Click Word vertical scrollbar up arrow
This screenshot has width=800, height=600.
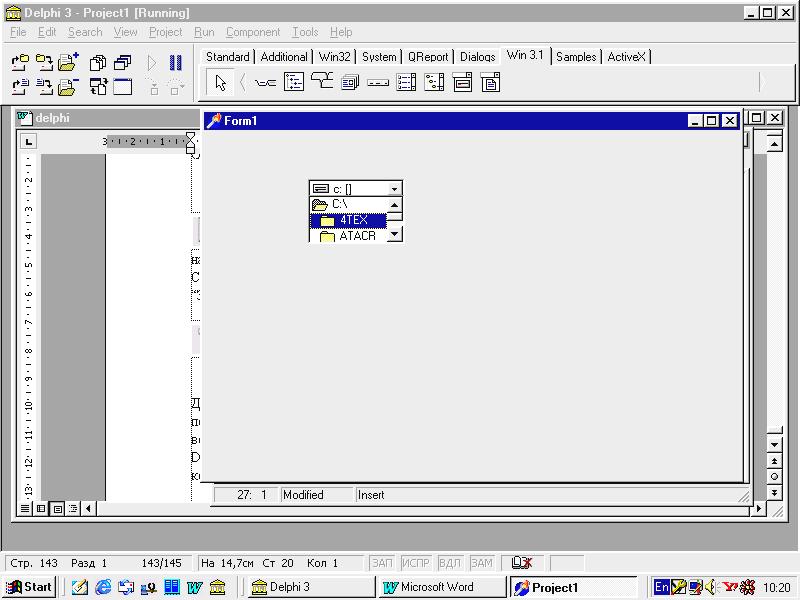tap(774, 144)
